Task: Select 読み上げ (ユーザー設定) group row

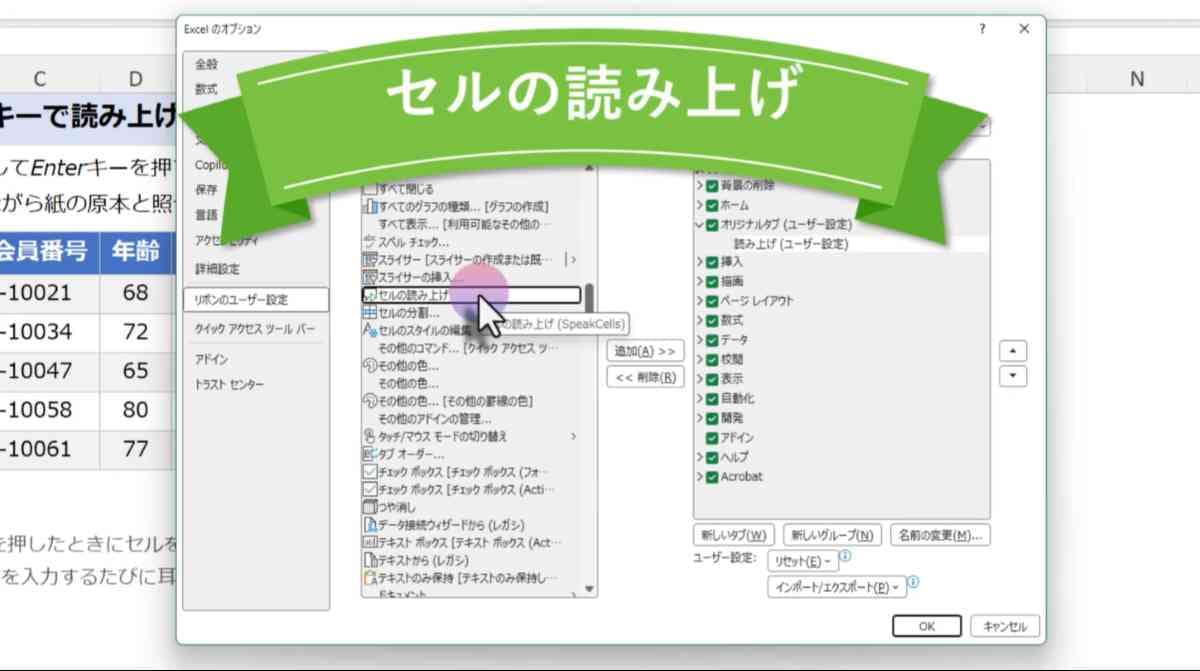Action: pos(790,243)
